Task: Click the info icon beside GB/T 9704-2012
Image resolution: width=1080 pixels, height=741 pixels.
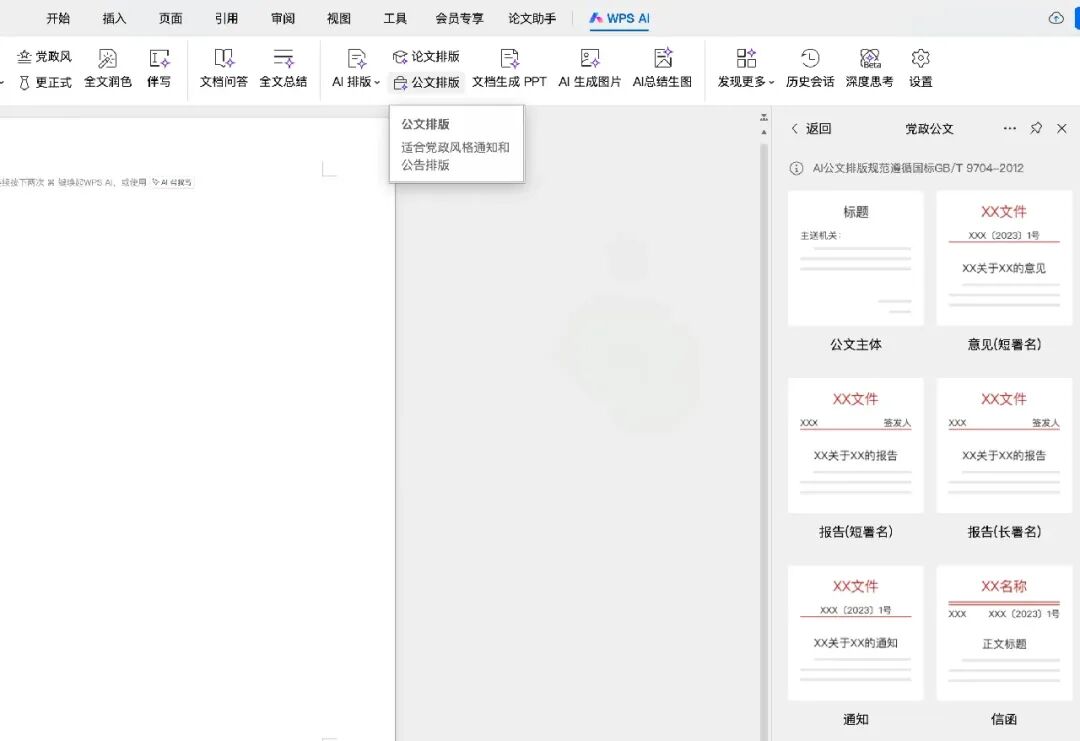Action: [796, 168]
